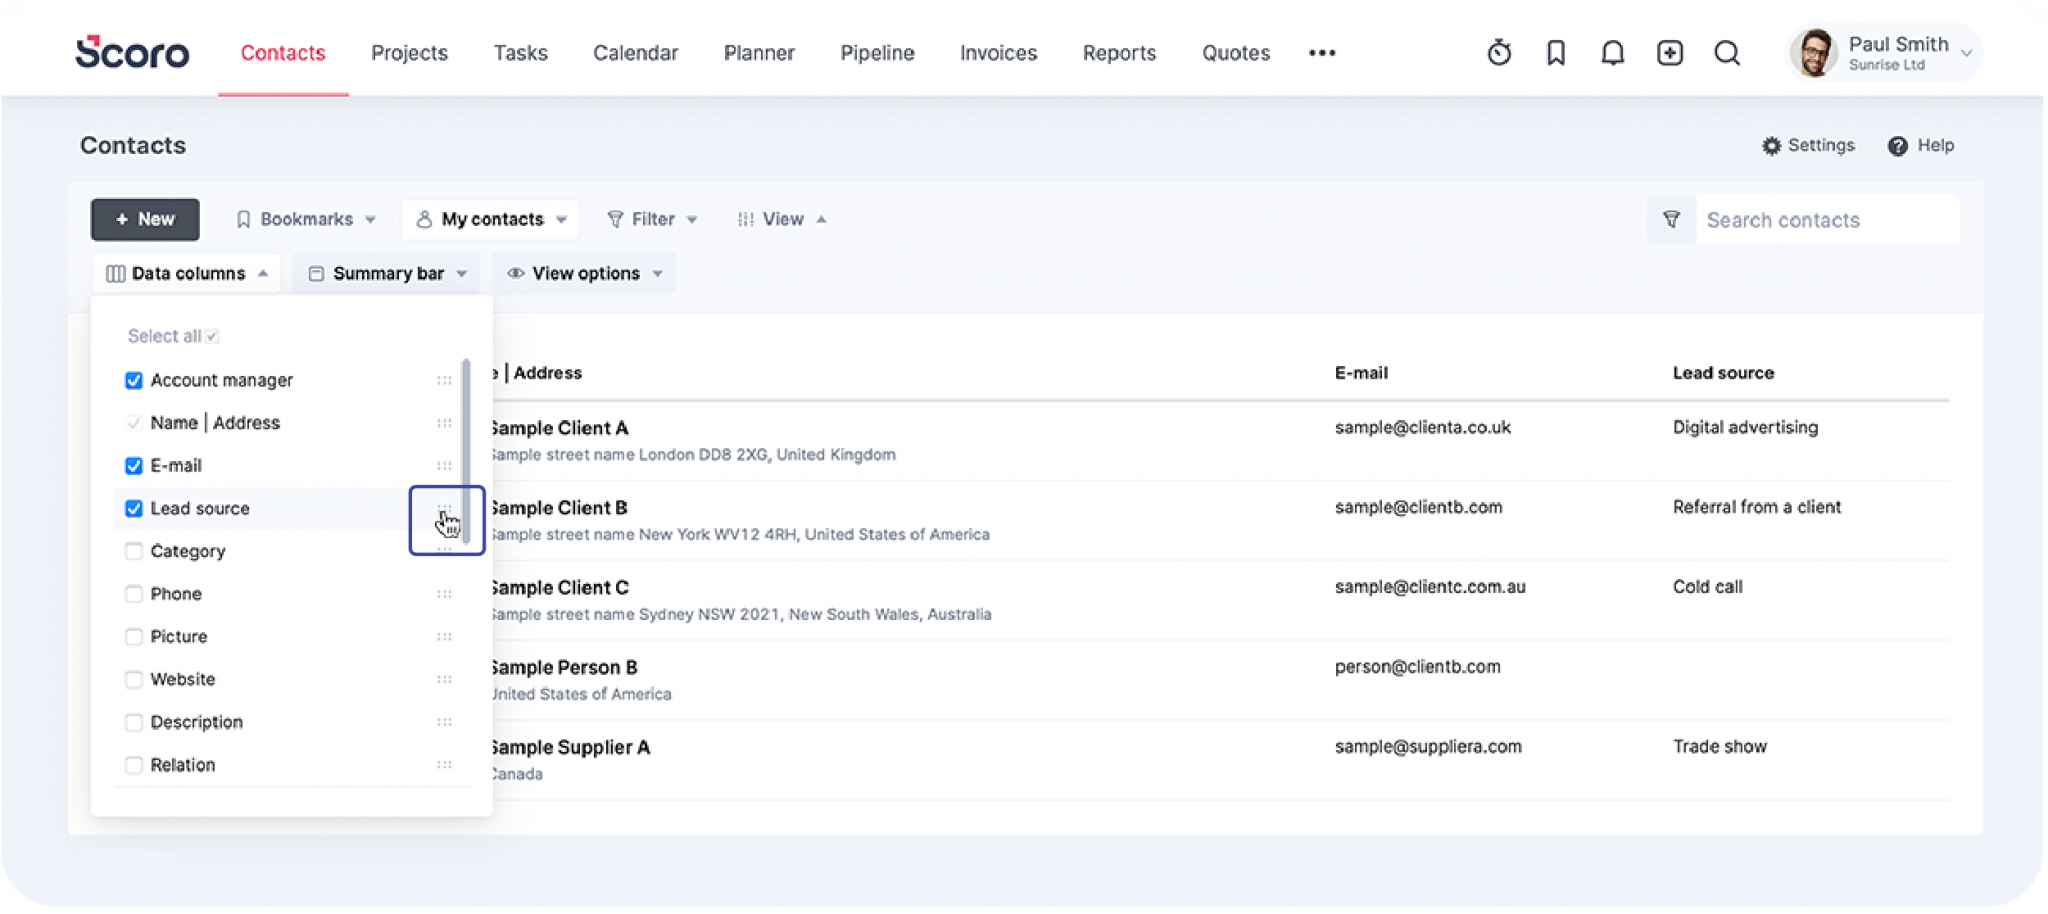Open global search with the magnifier icon

(1726, 53)
